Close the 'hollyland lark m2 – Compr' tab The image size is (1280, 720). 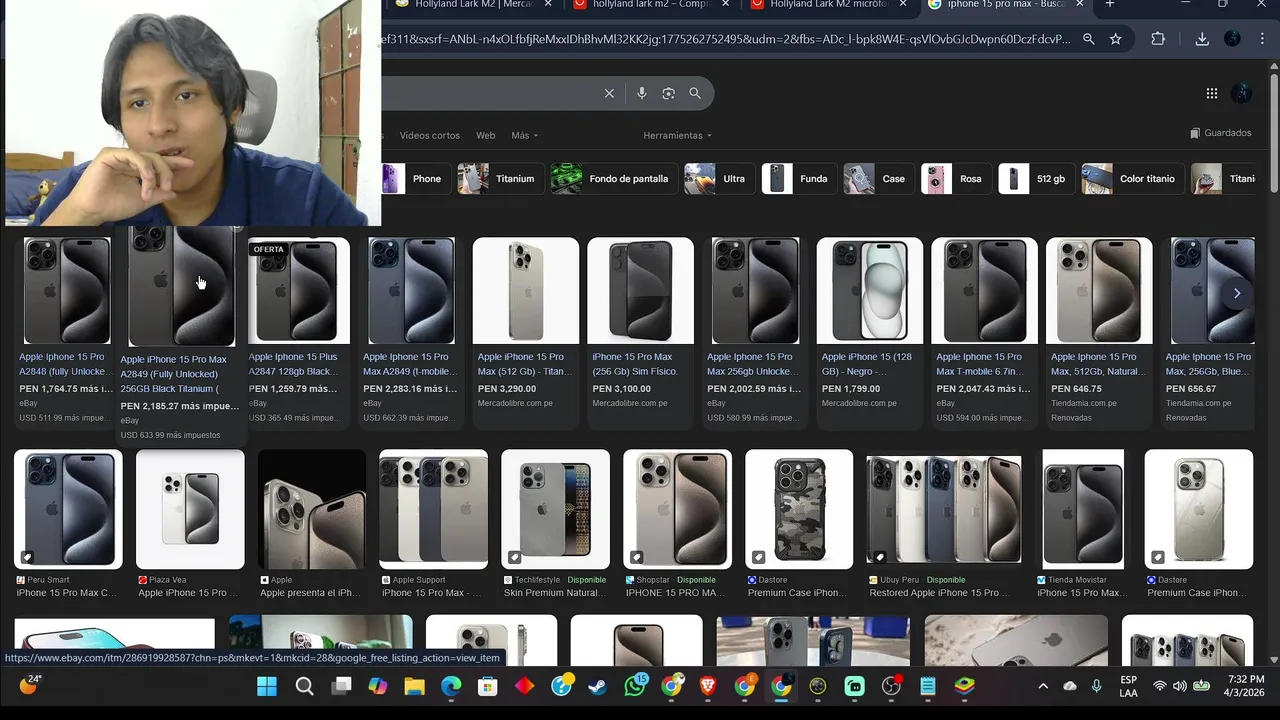(725, 5)
